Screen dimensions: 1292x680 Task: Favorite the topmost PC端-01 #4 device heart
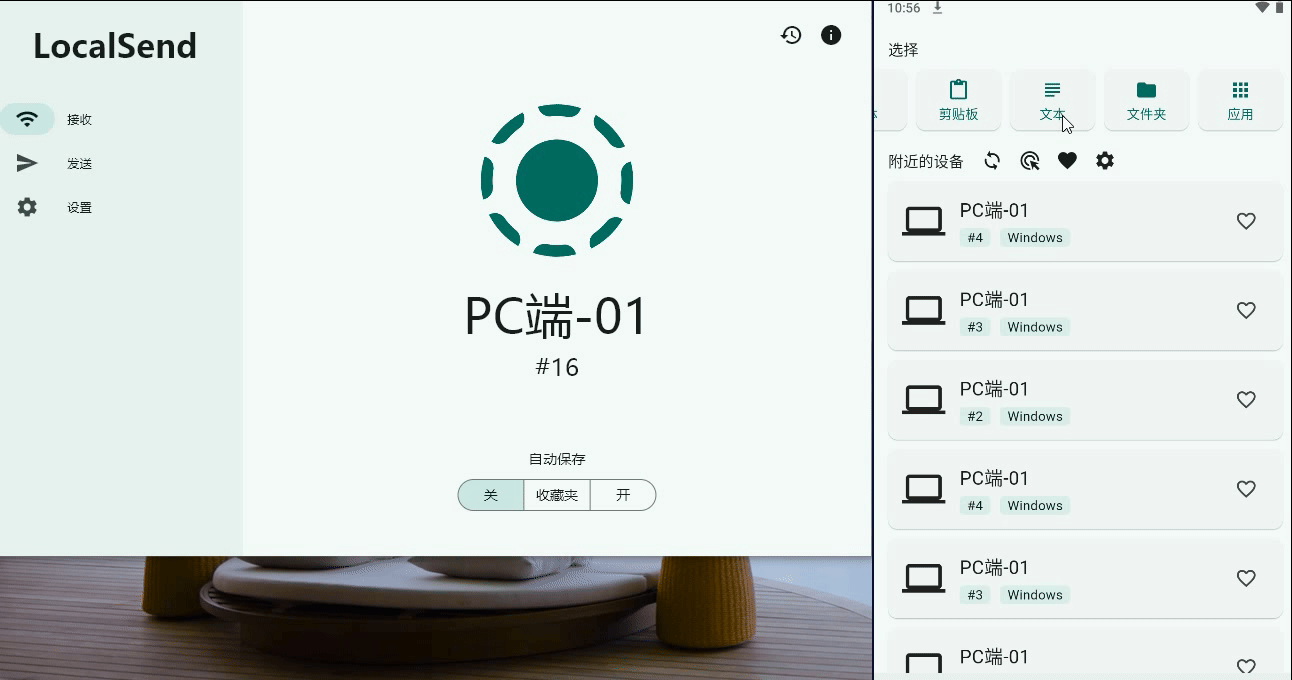tap(1246, 221)
